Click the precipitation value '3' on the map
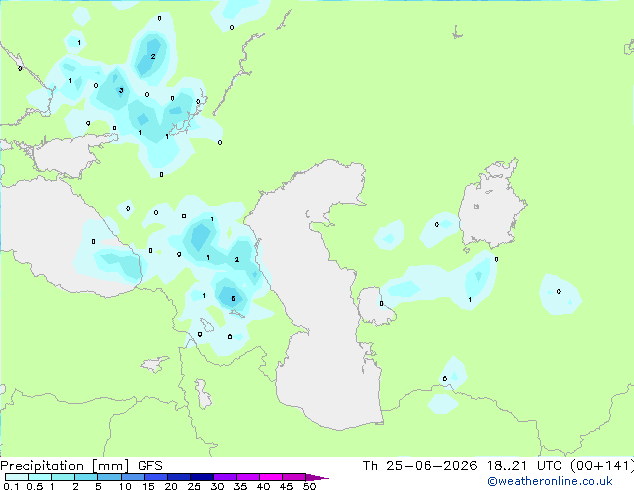 pyautogui.click(x=121, y=91)
